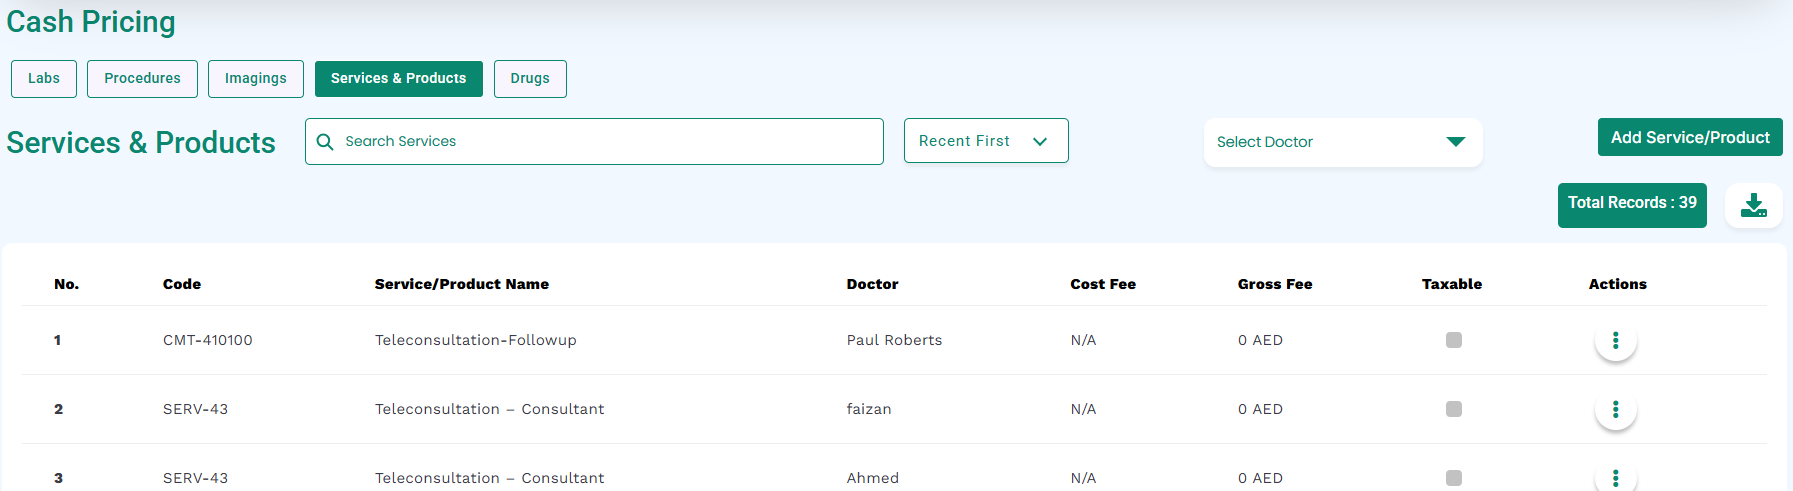Image resolution: width=1793 pixels, height=491 pixels.
Task: Click the download records icon
Action: 1754,205
